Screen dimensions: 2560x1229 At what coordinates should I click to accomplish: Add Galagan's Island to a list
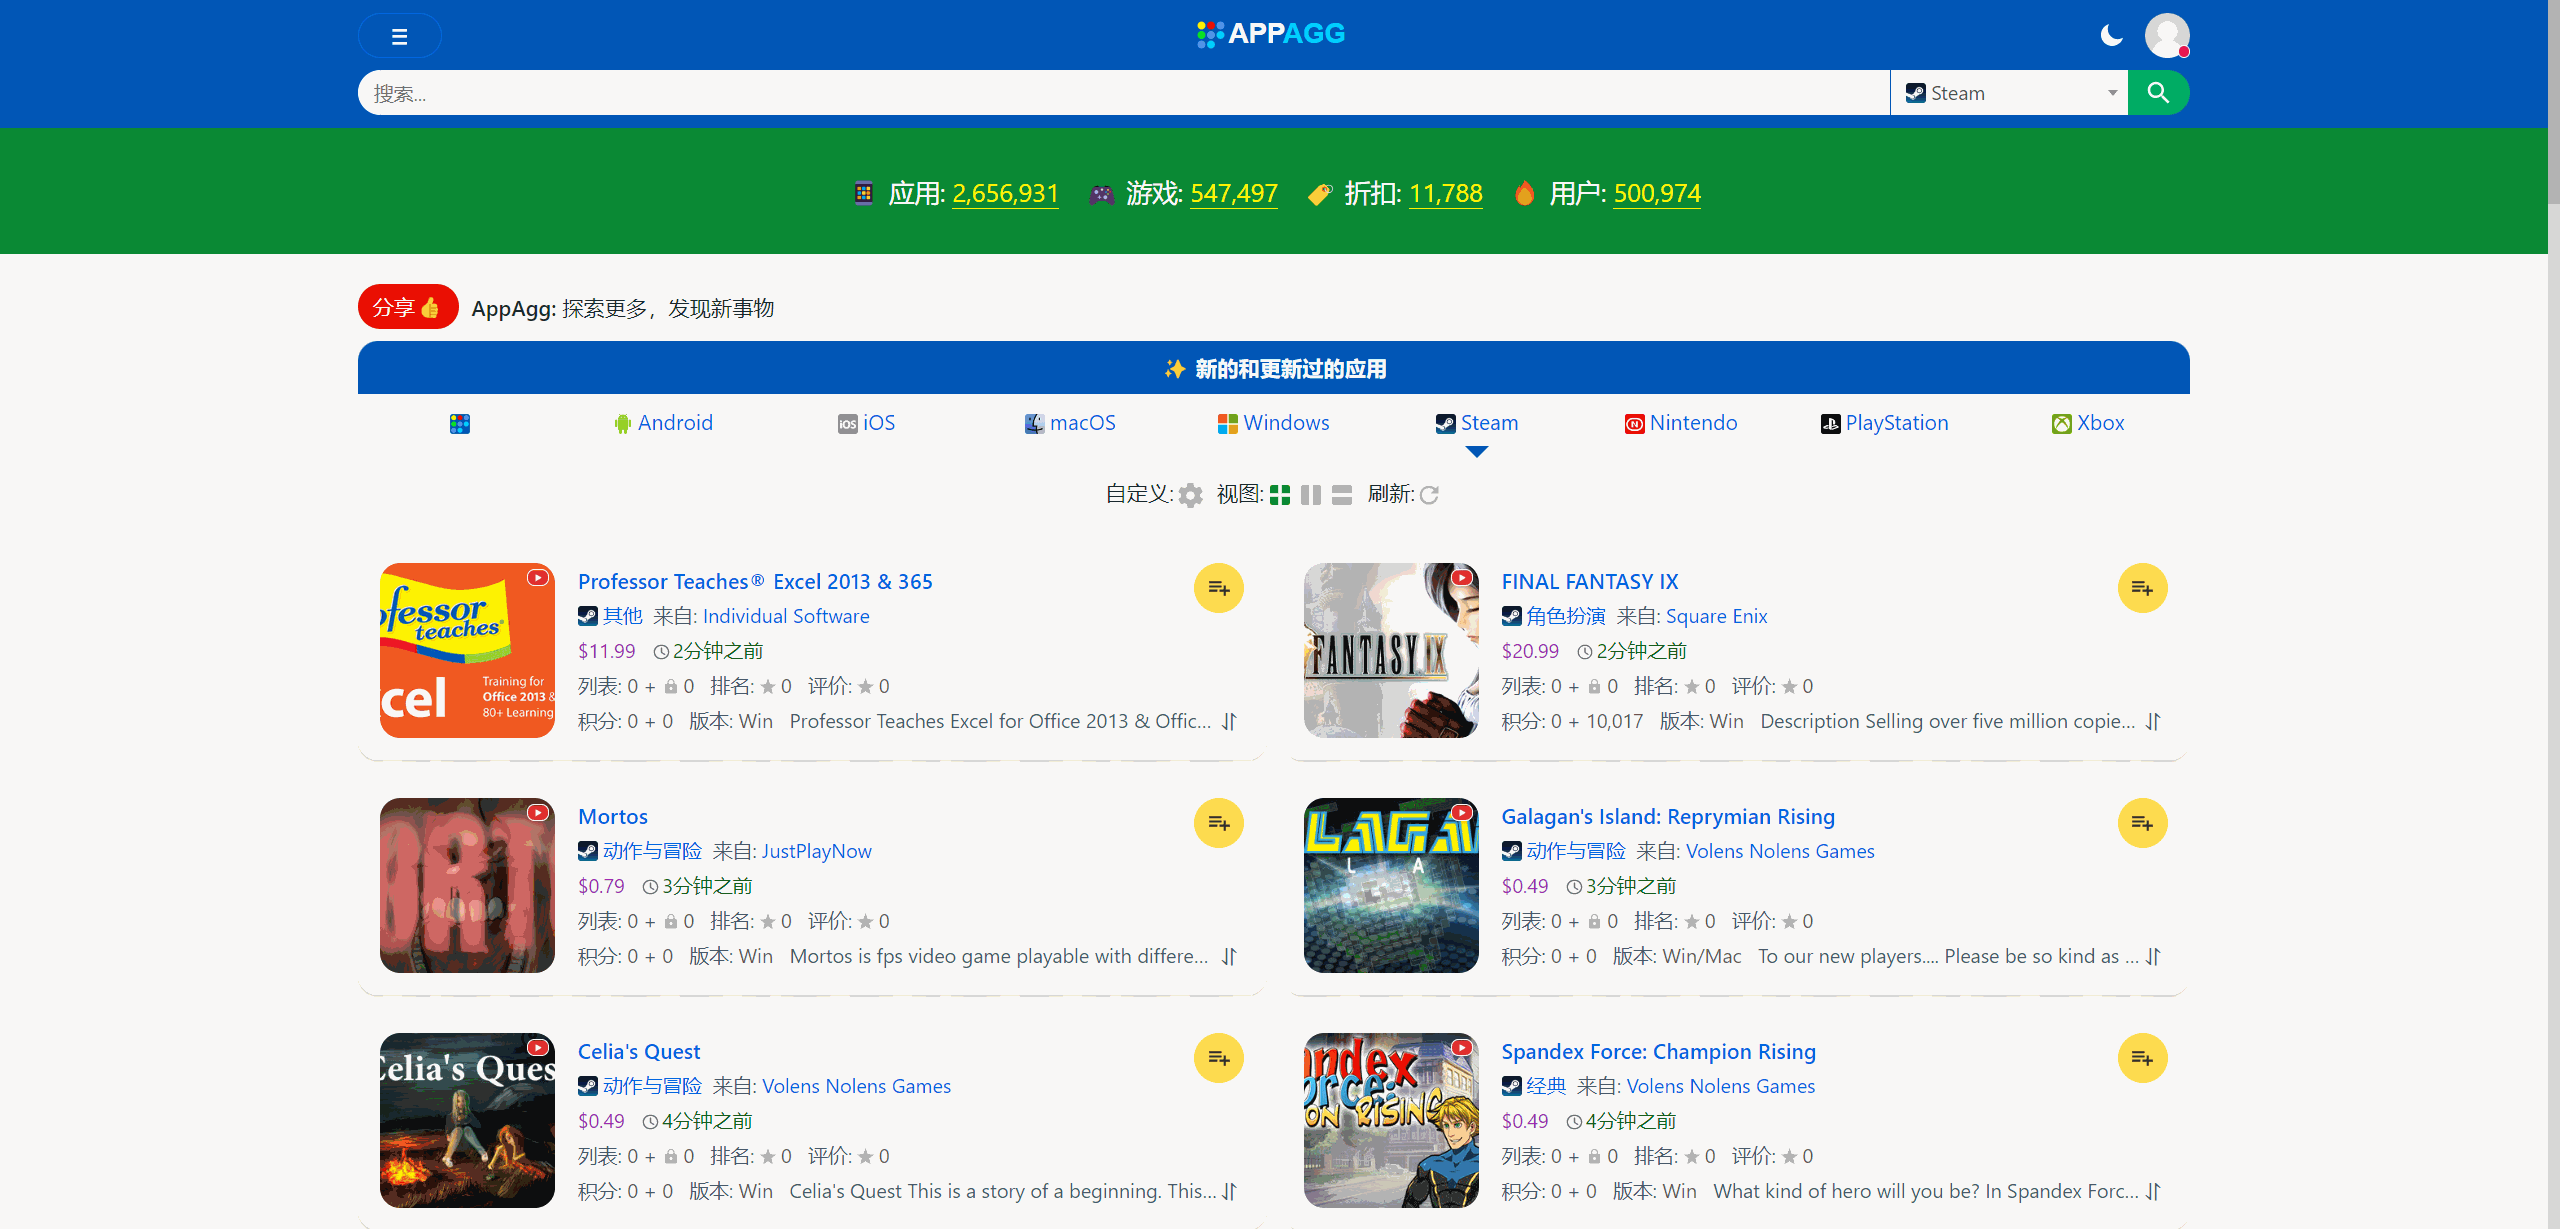pyautogui.click(x=2141, y=823)
